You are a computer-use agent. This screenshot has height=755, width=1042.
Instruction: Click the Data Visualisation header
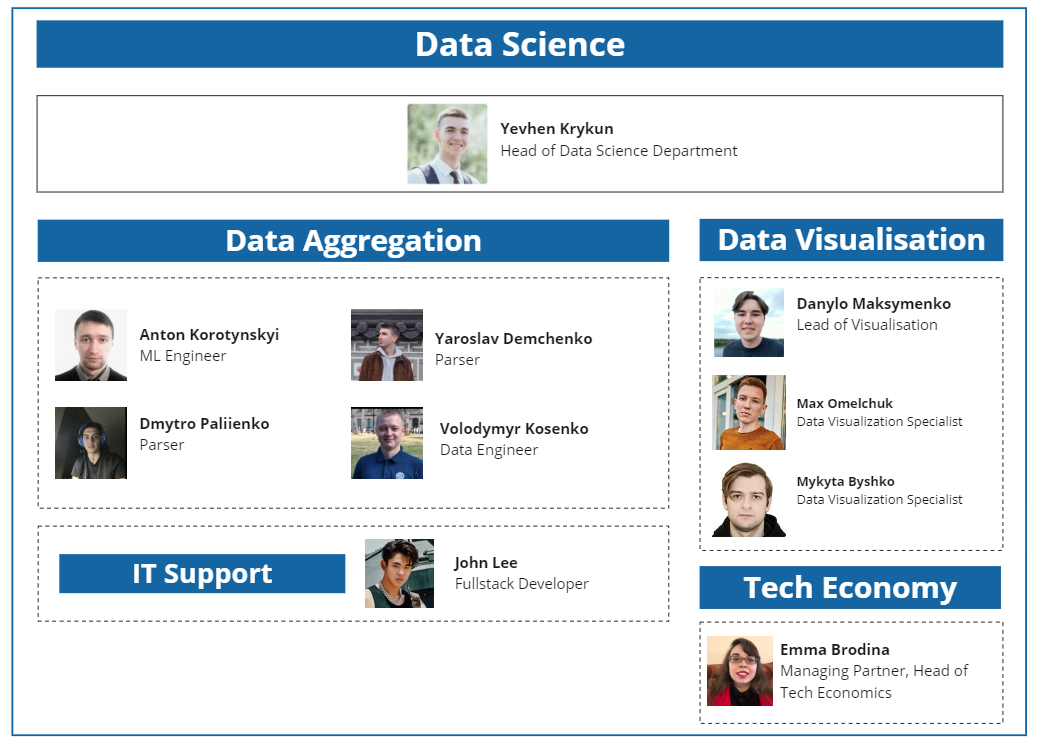[851, 240]
